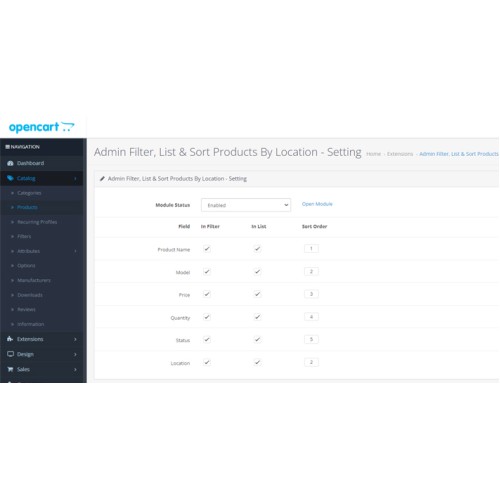The height and width of the screenshot is (500, 500).
Task: Click the pencil icon in panel heading
Action: [102, 179]
